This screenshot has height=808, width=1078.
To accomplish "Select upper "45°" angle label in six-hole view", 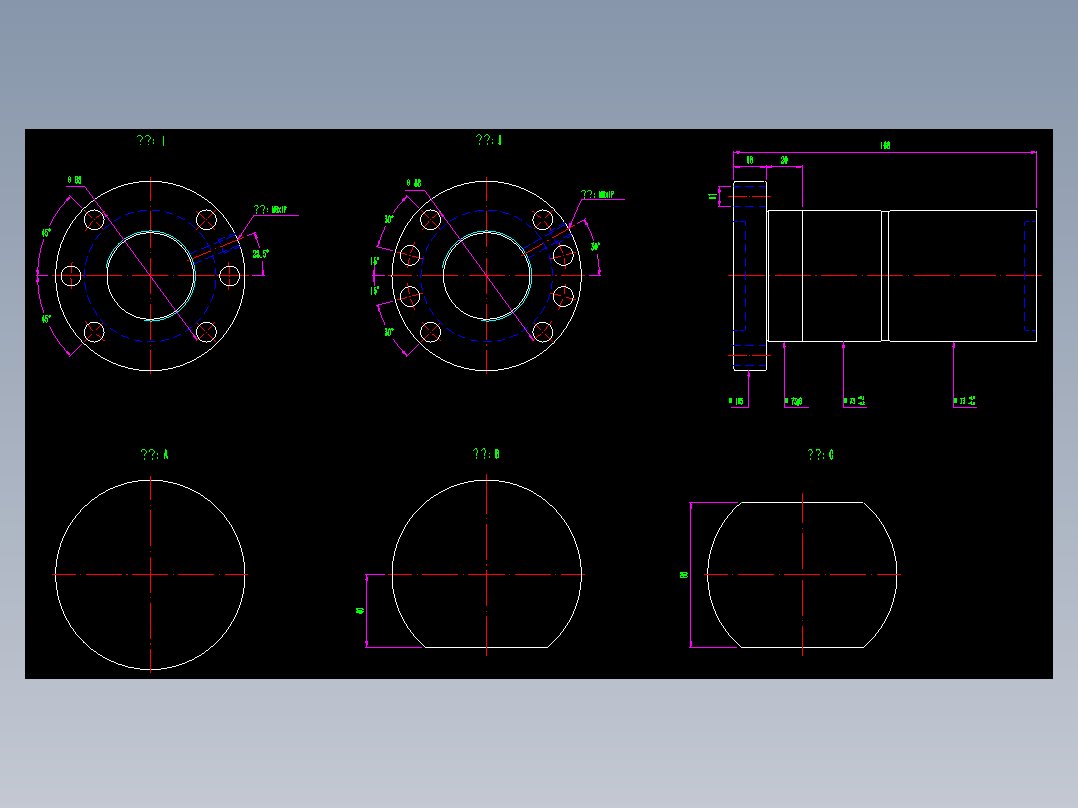I will pos(46,233).
